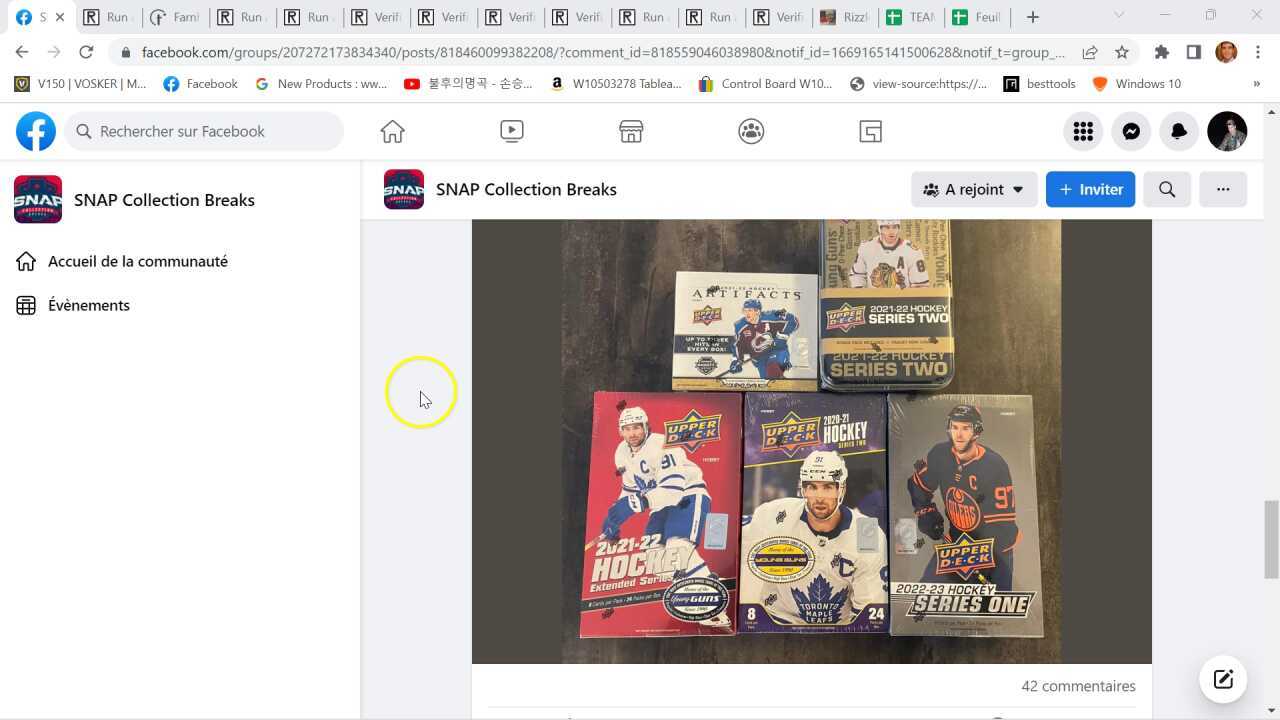The width and height of the screenshot is (1280, 720).
Task: Open the group's more options button
Action: [x=1223, y=189]
